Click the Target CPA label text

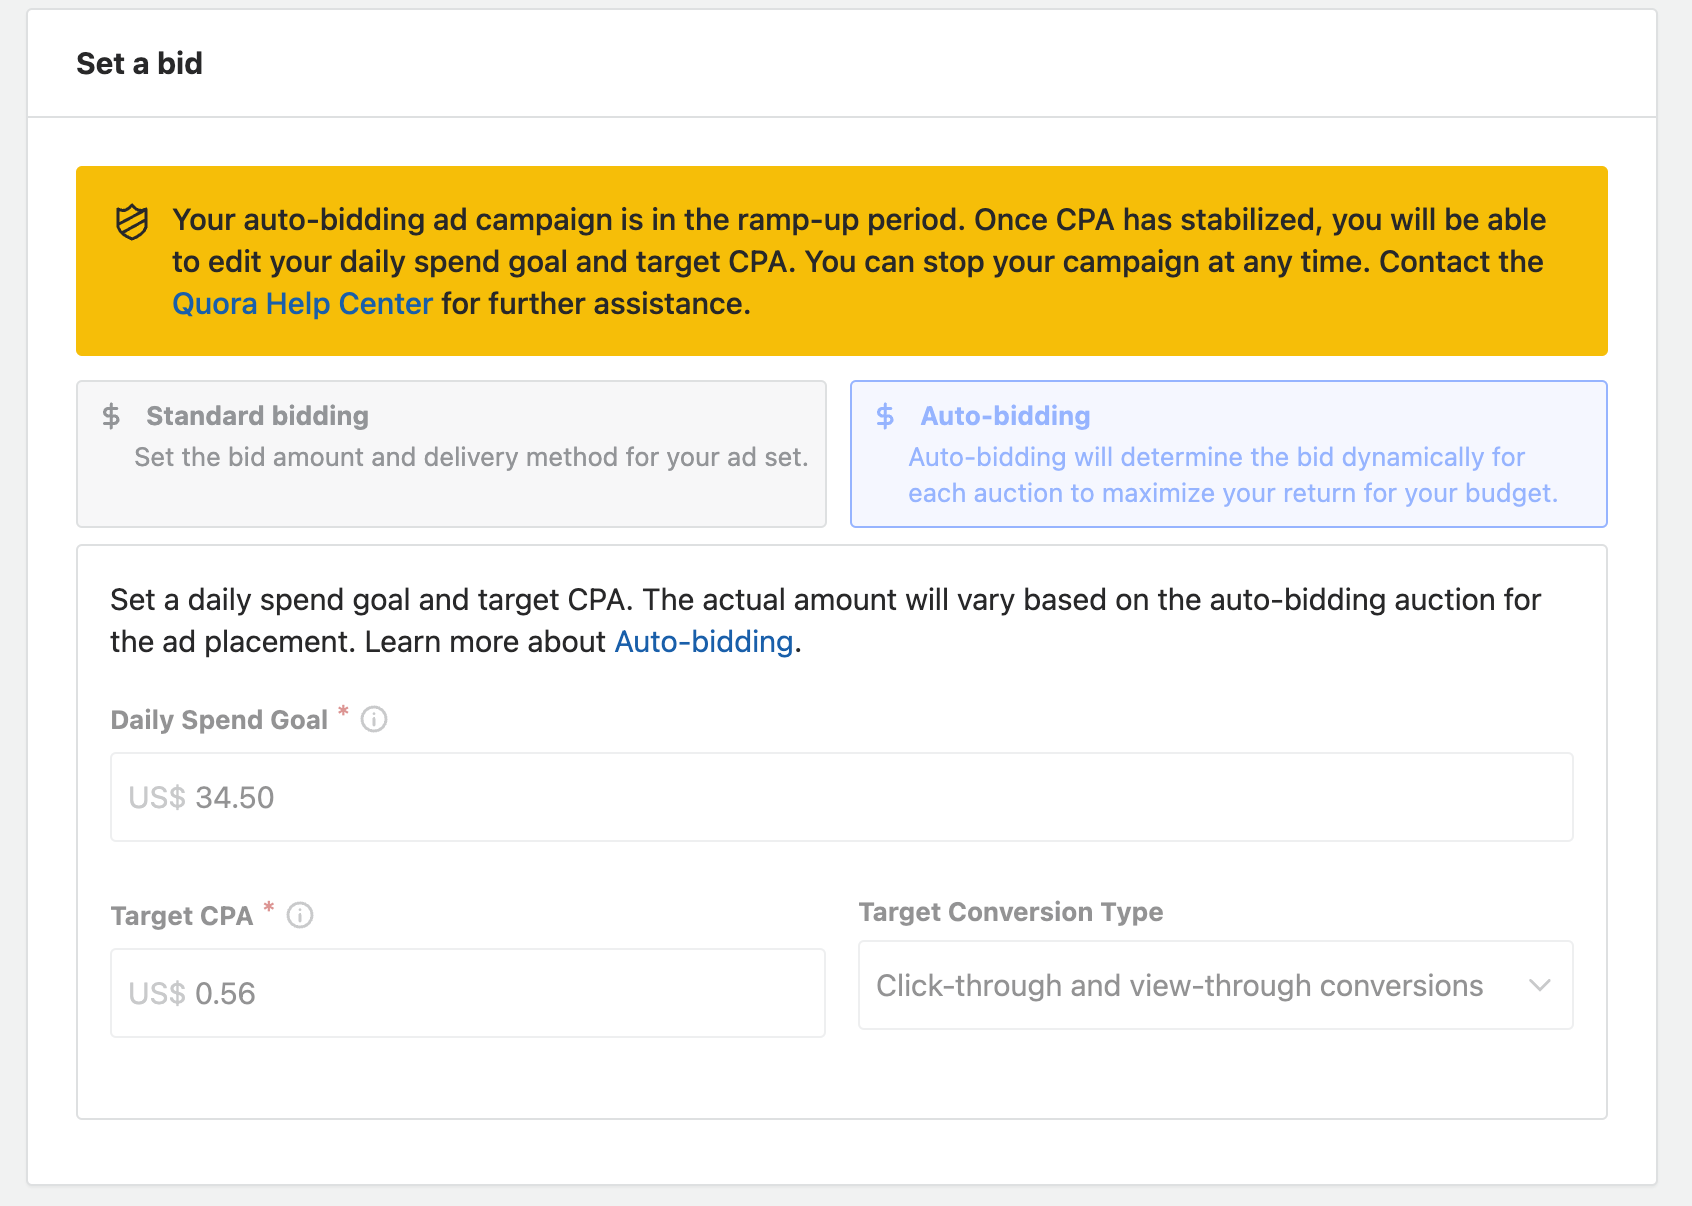(x=181, y=916)
